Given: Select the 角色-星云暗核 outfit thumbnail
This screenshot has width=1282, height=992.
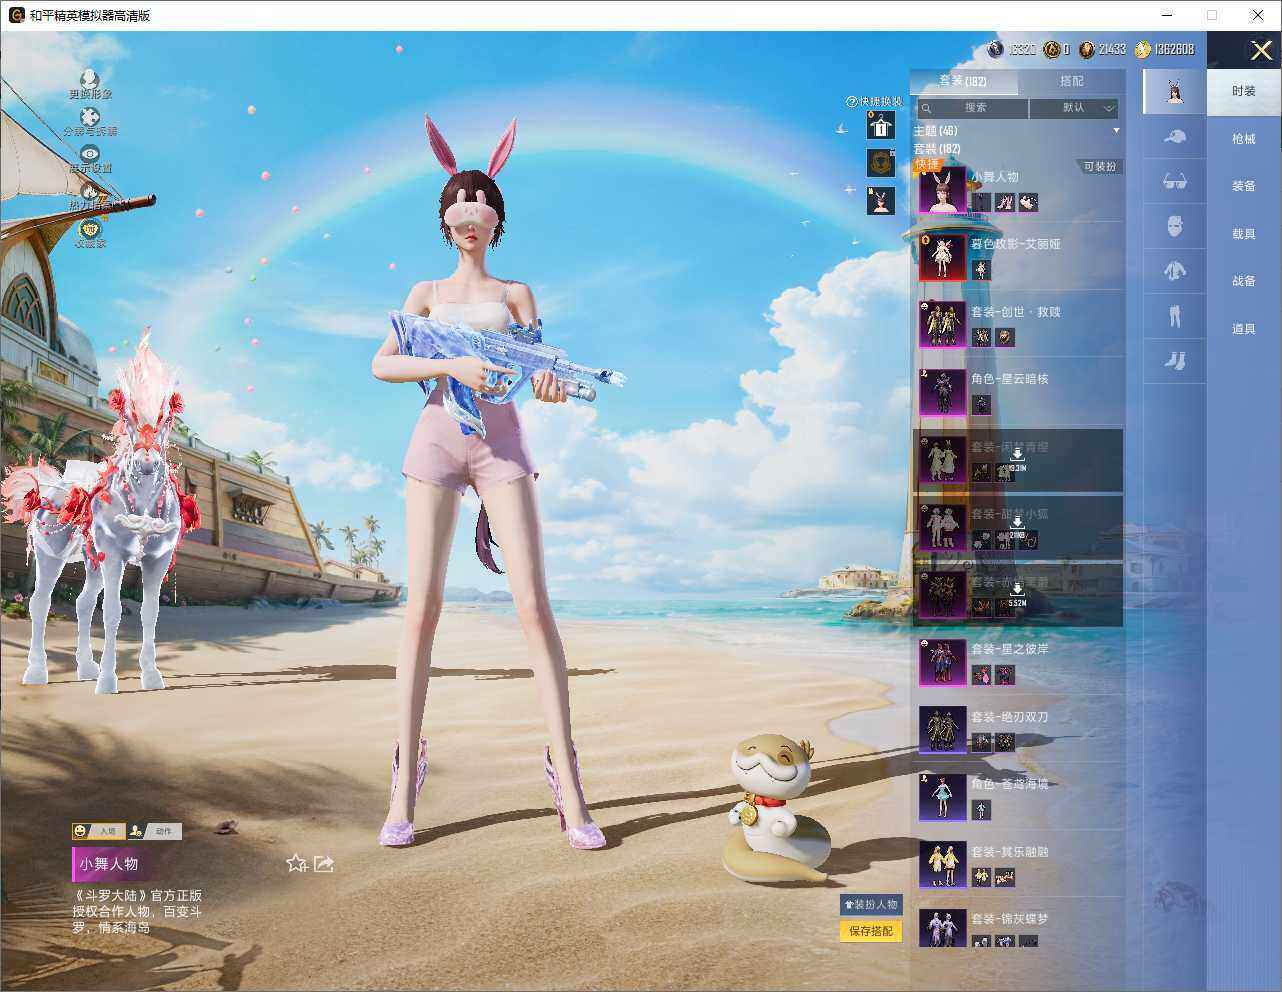Looking at the screenshot, I should click(943, 392).
